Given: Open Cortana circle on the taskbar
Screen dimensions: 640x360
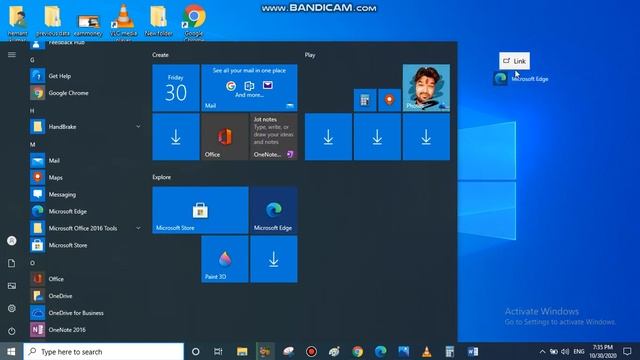Looking at the screenshot, I should coord(196,351).
